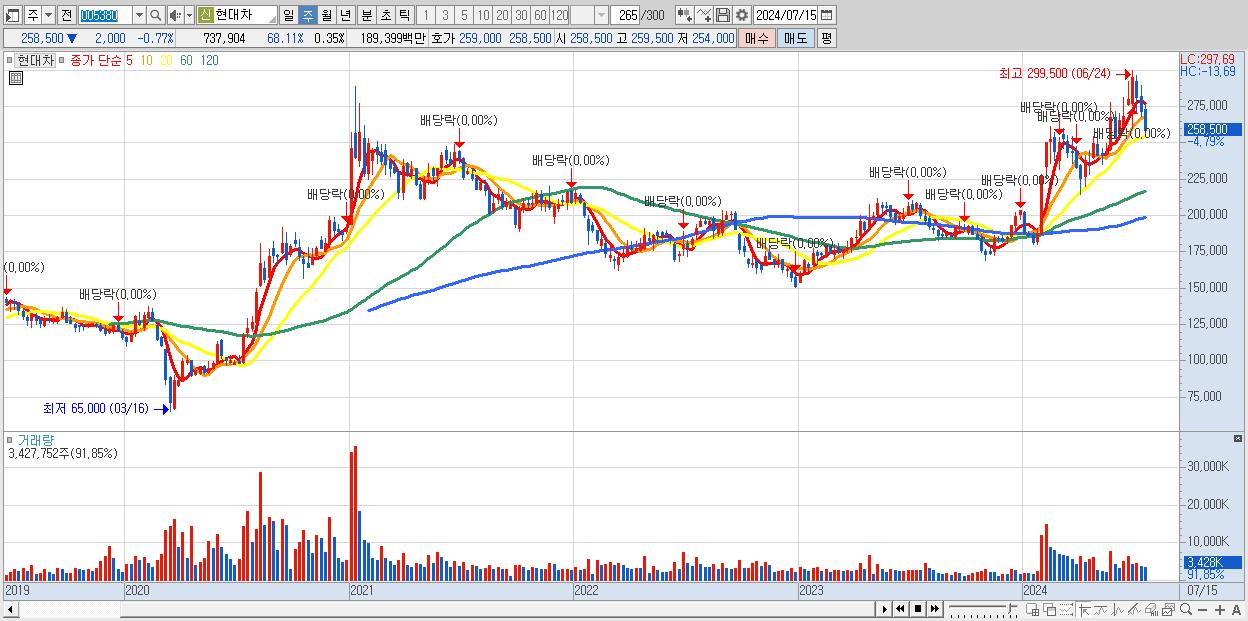Open the 주 market type dropdown arrow

pyautogui.click(x=48, y=15)
